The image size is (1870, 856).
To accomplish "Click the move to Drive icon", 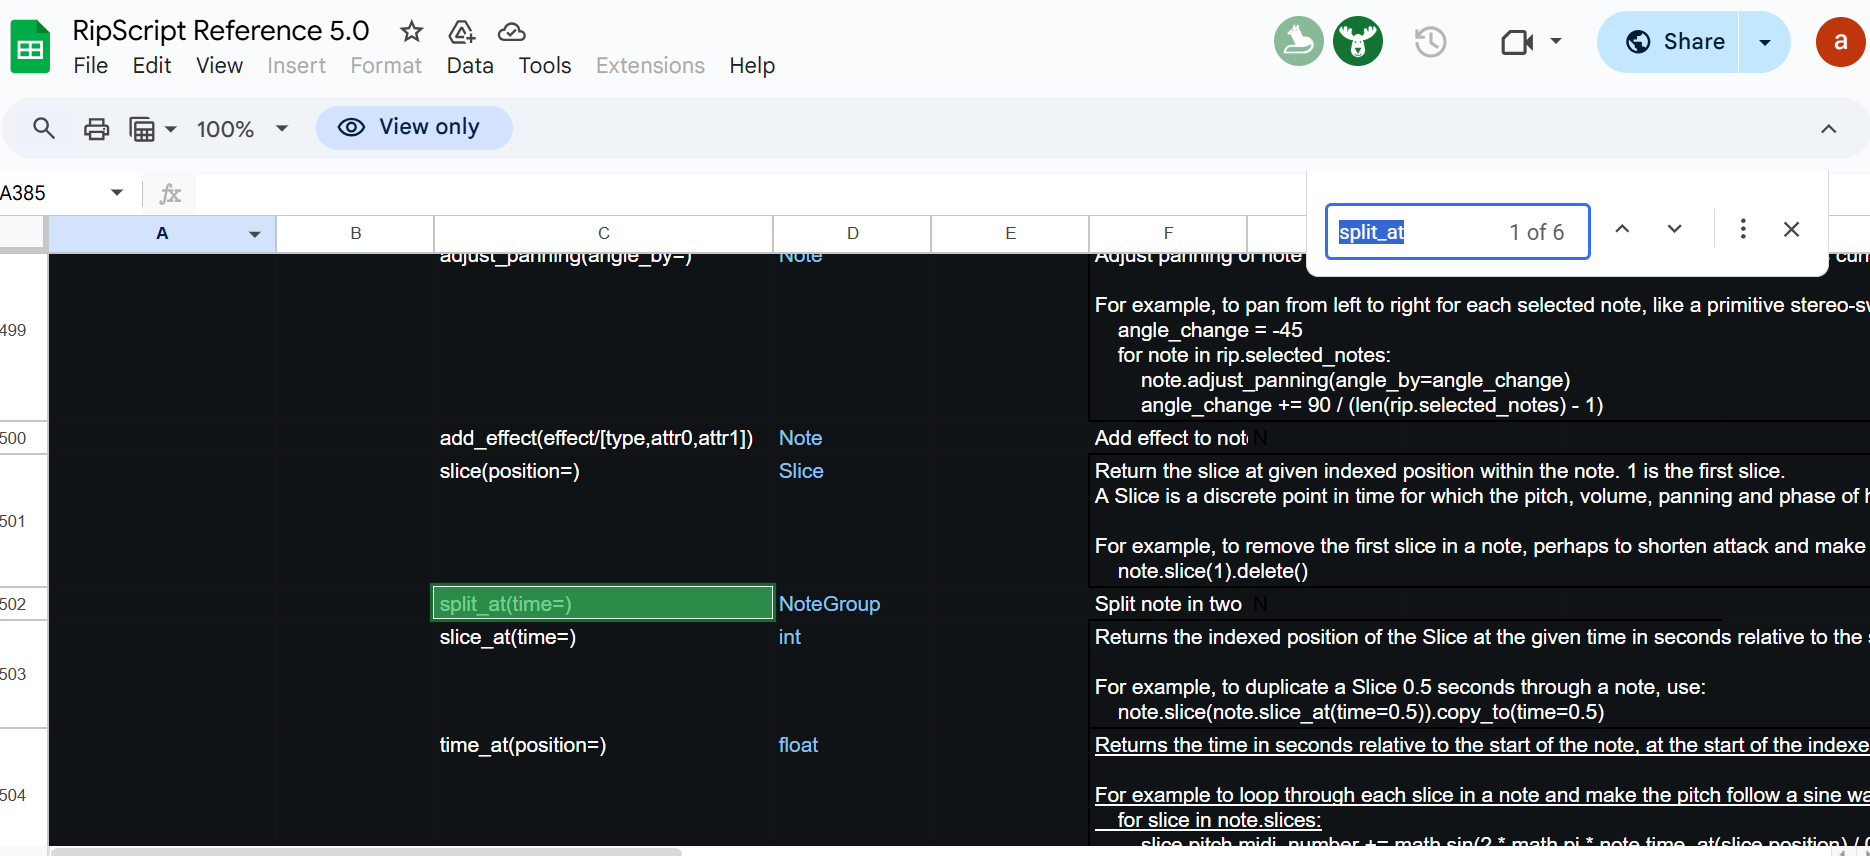I will coord(461,32).
